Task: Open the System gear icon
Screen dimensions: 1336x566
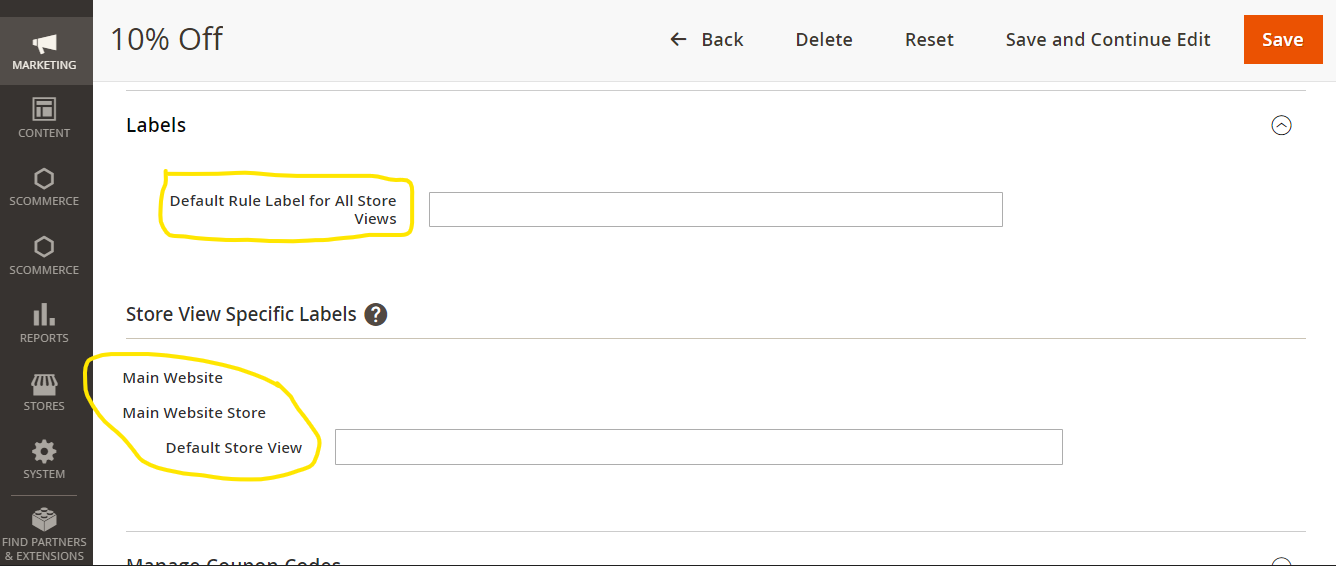Action: [x=44, y=452]
